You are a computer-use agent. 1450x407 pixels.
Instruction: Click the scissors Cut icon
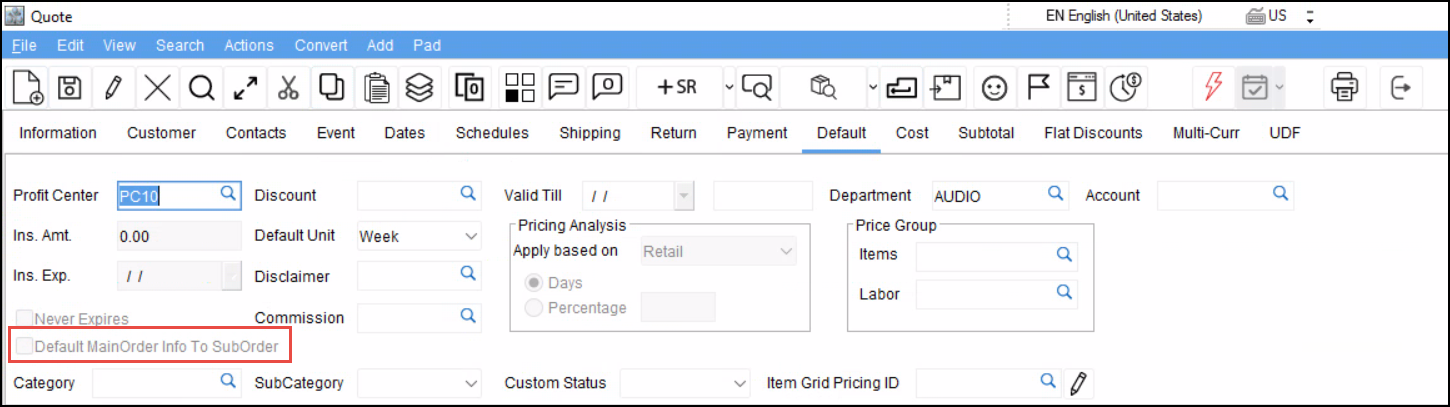288,88
